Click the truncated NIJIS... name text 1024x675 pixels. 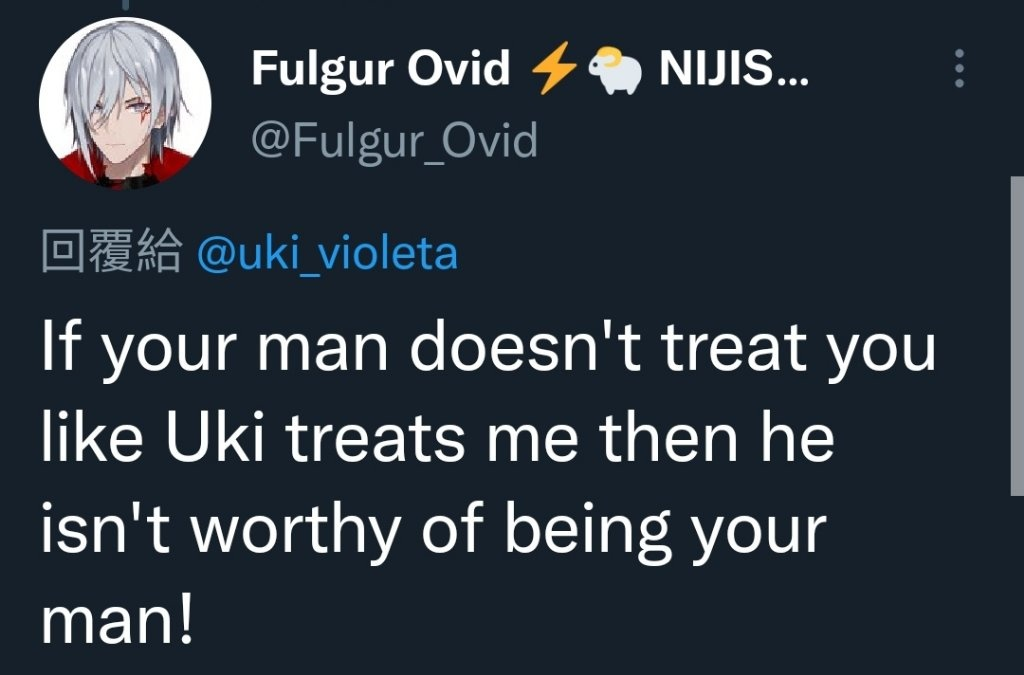coord(734,68)
